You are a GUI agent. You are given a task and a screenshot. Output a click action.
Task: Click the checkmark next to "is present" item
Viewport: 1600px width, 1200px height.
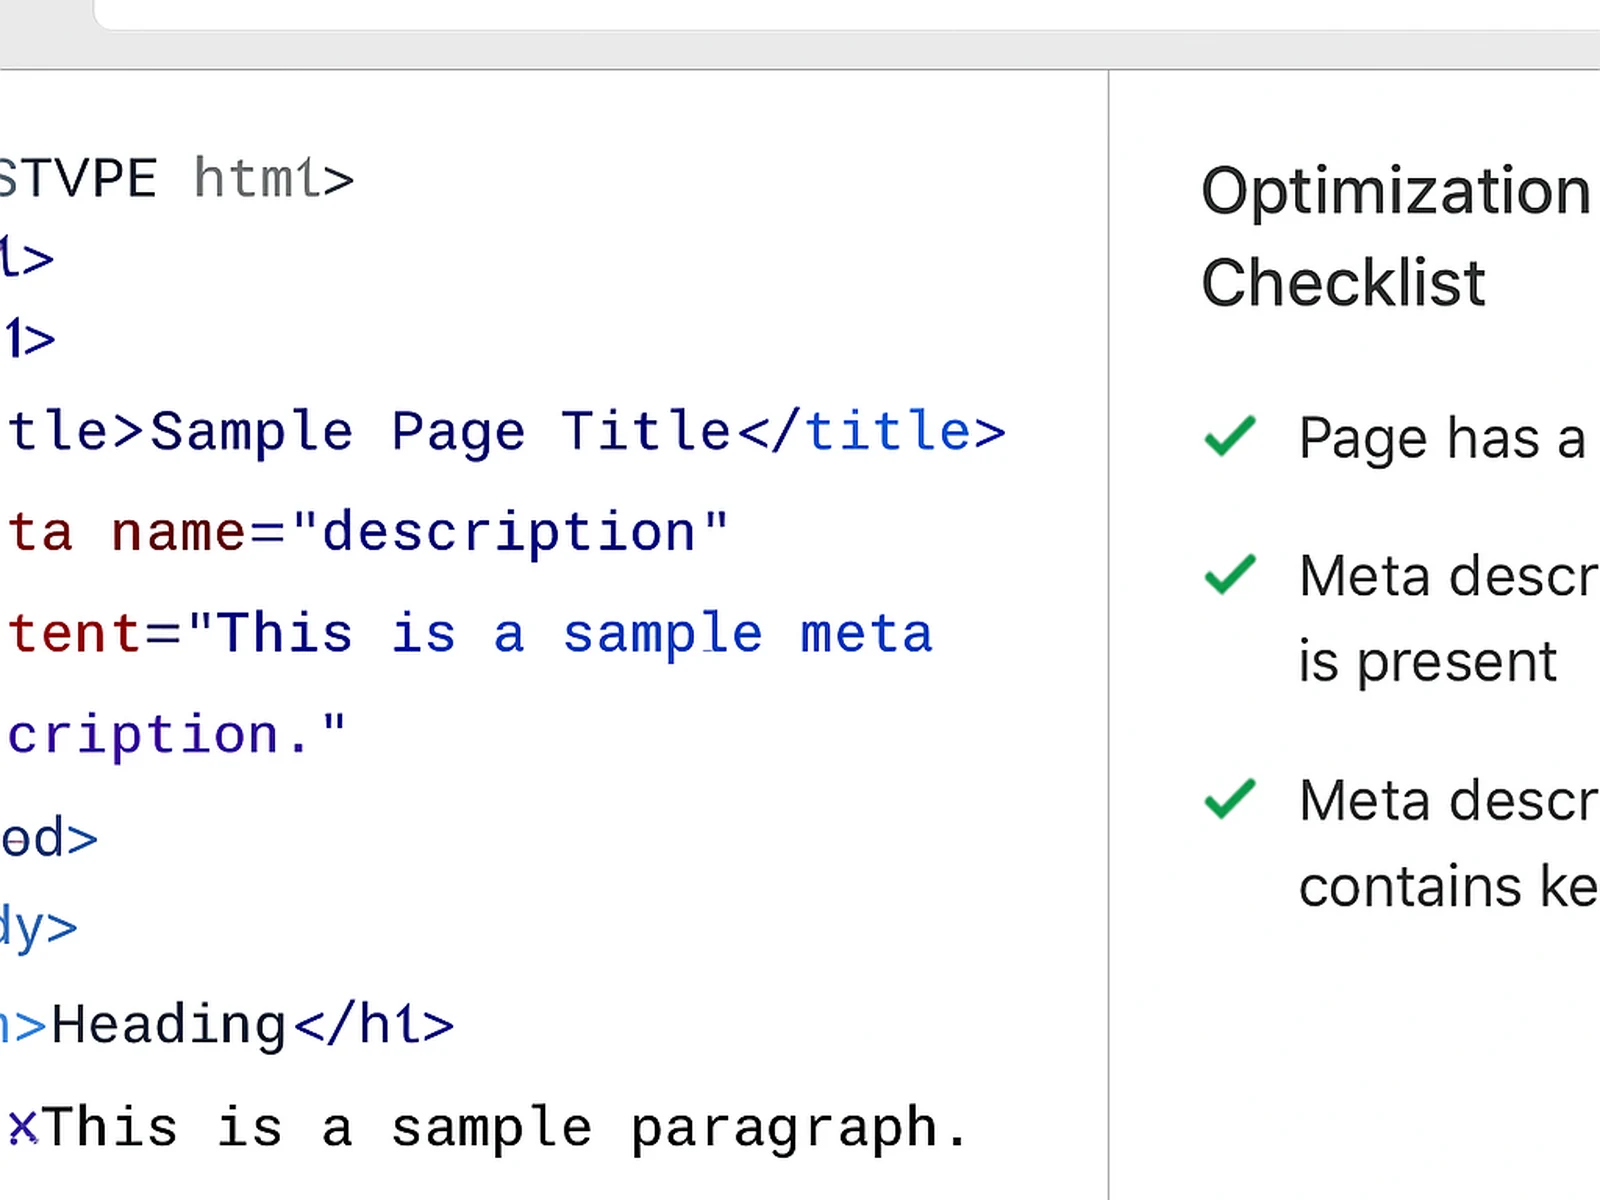(x=1229, y=574)
